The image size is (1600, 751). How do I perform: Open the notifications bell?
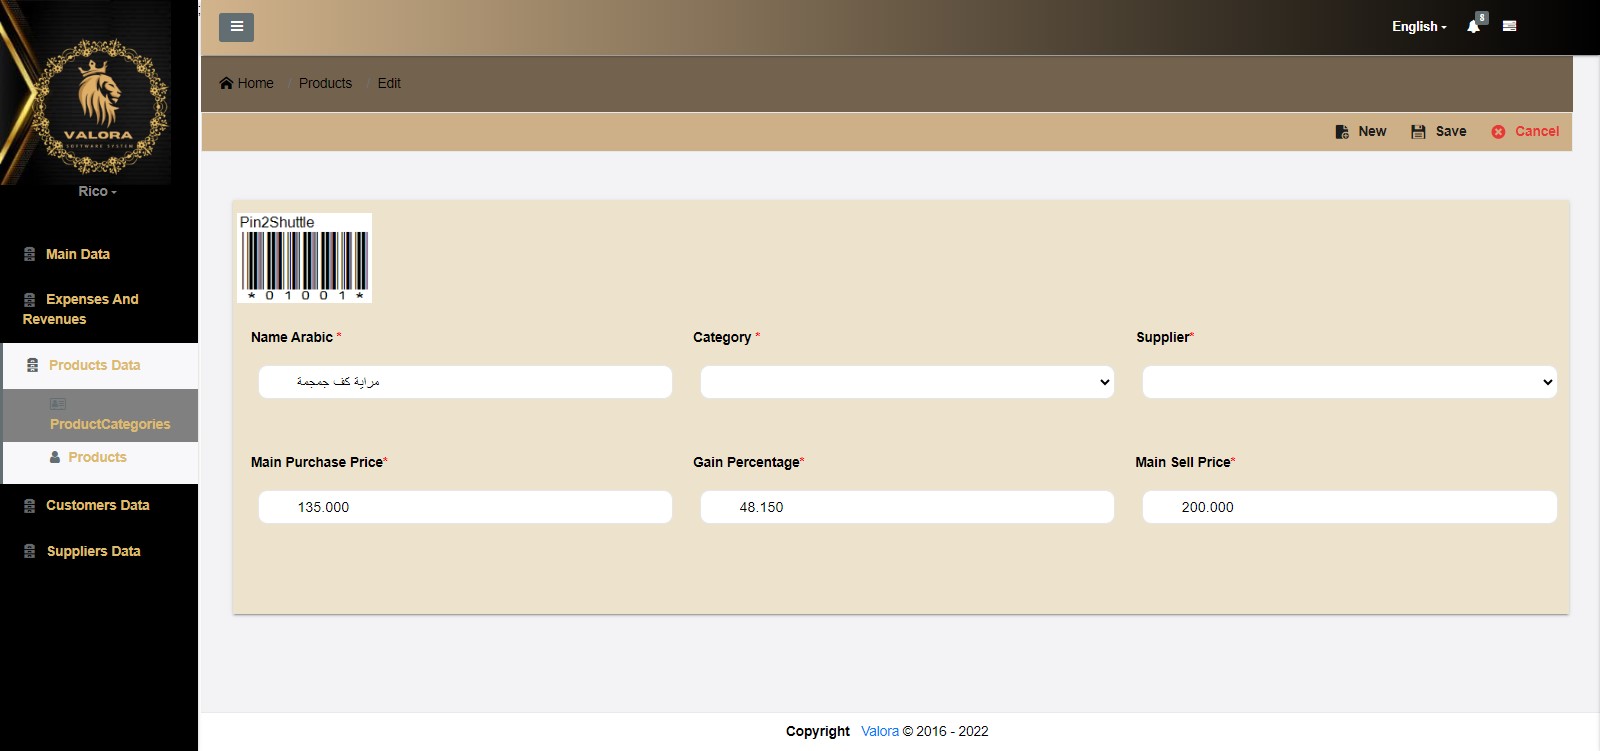[1473, 27]
